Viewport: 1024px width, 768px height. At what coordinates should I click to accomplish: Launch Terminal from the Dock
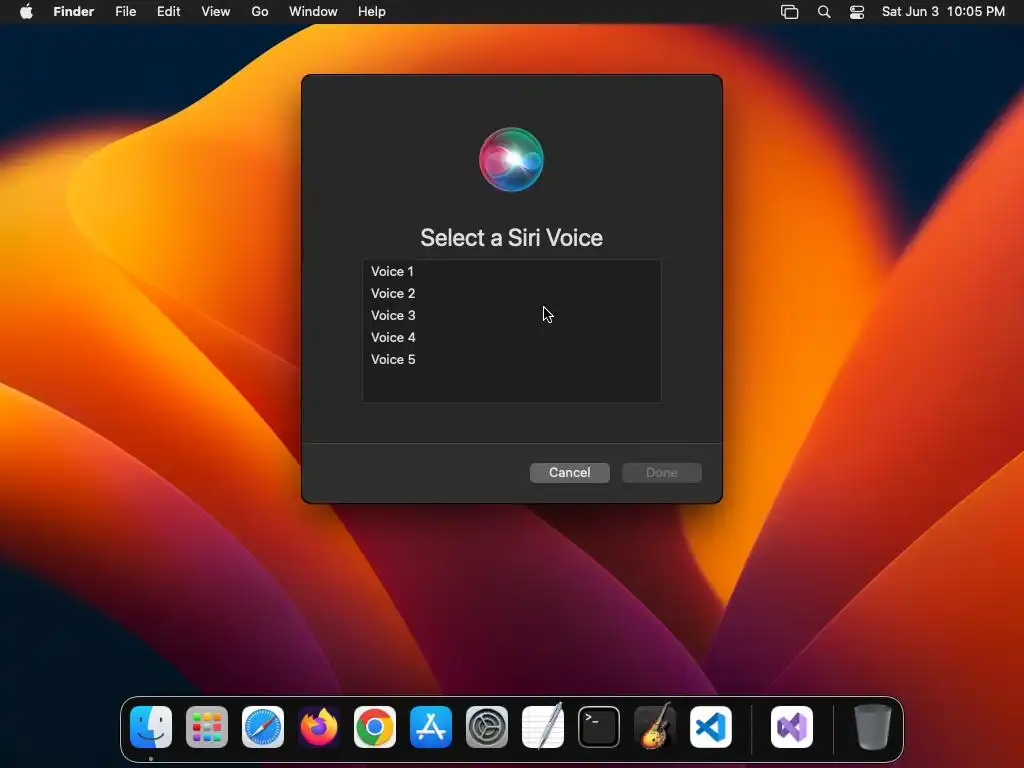599,727
